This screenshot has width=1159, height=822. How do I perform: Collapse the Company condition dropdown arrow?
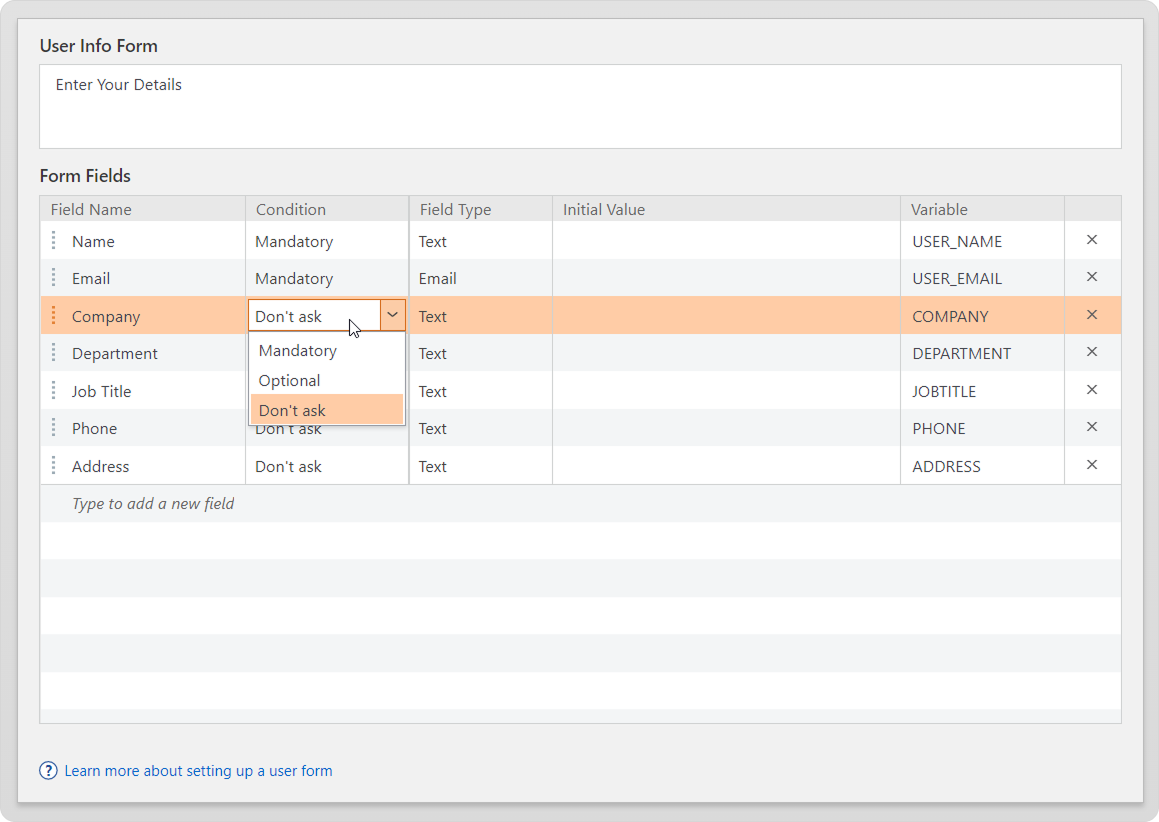pos(392,316)
